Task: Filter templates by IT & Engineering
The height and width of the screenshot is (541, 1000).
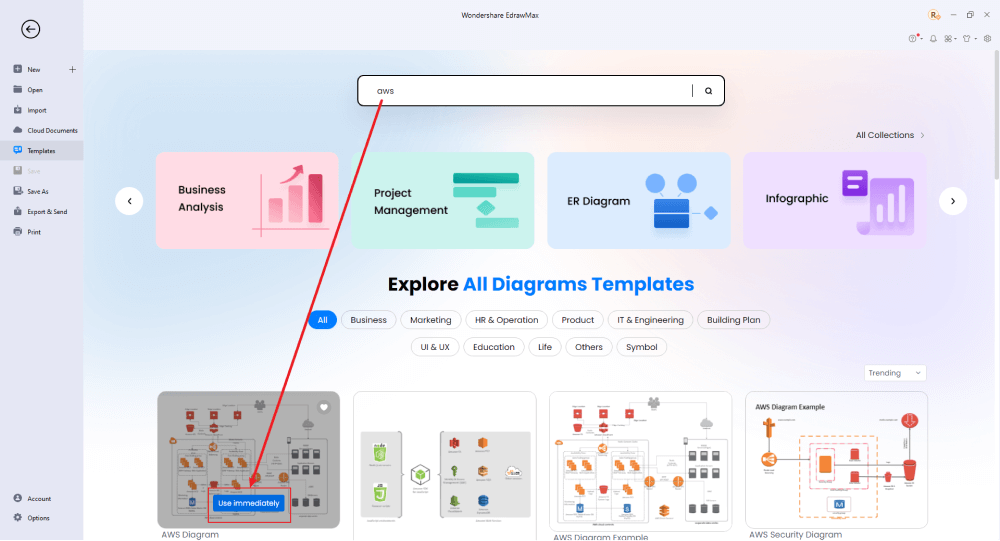Action: pos(651,320)
